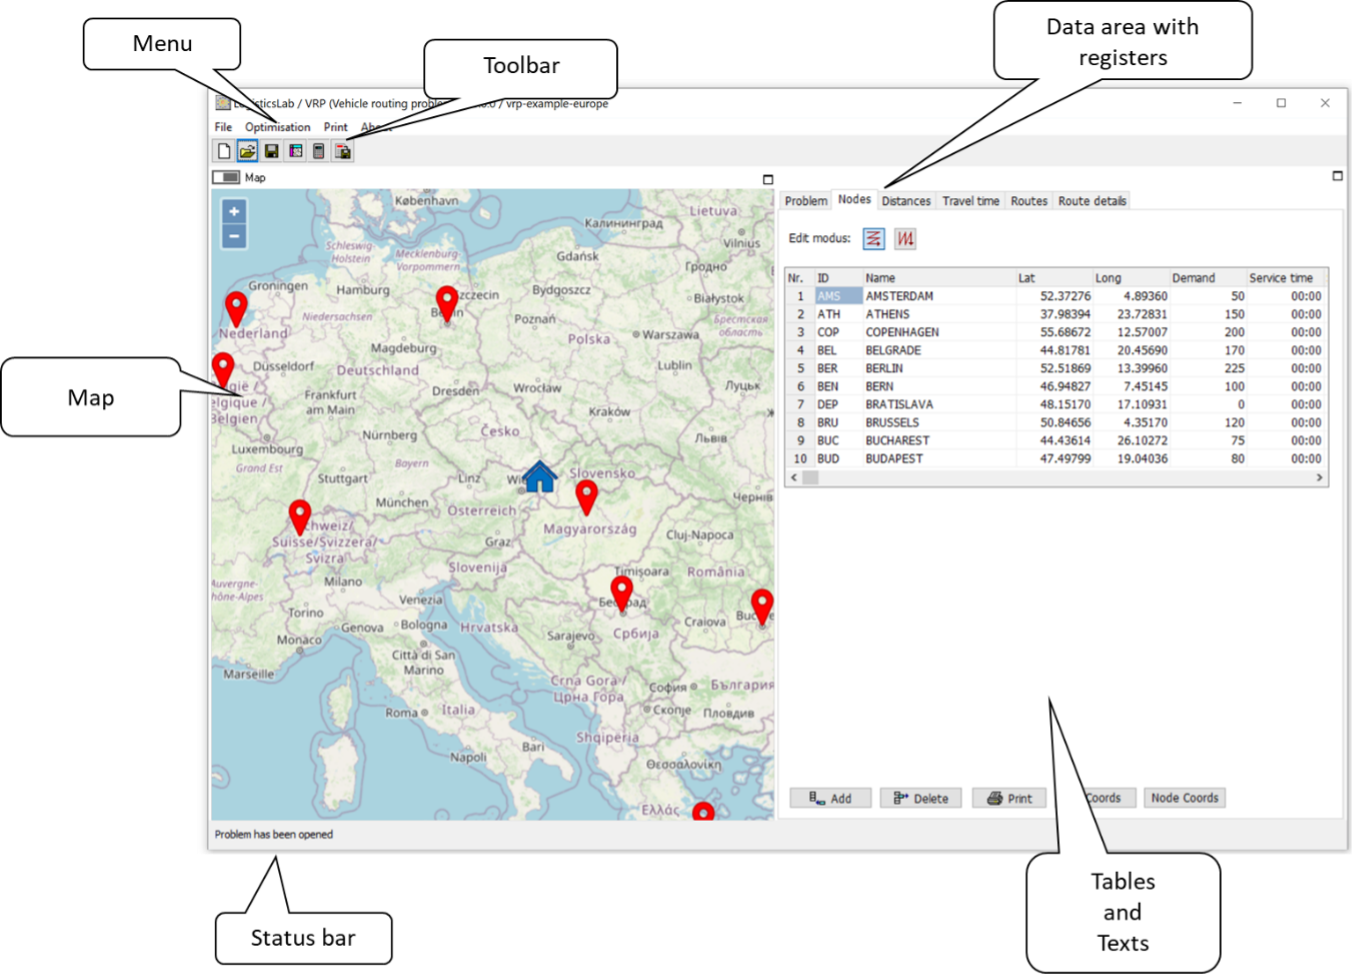Click the Open file folder icon
This screenshot has width=1356, height=977.
247,151
